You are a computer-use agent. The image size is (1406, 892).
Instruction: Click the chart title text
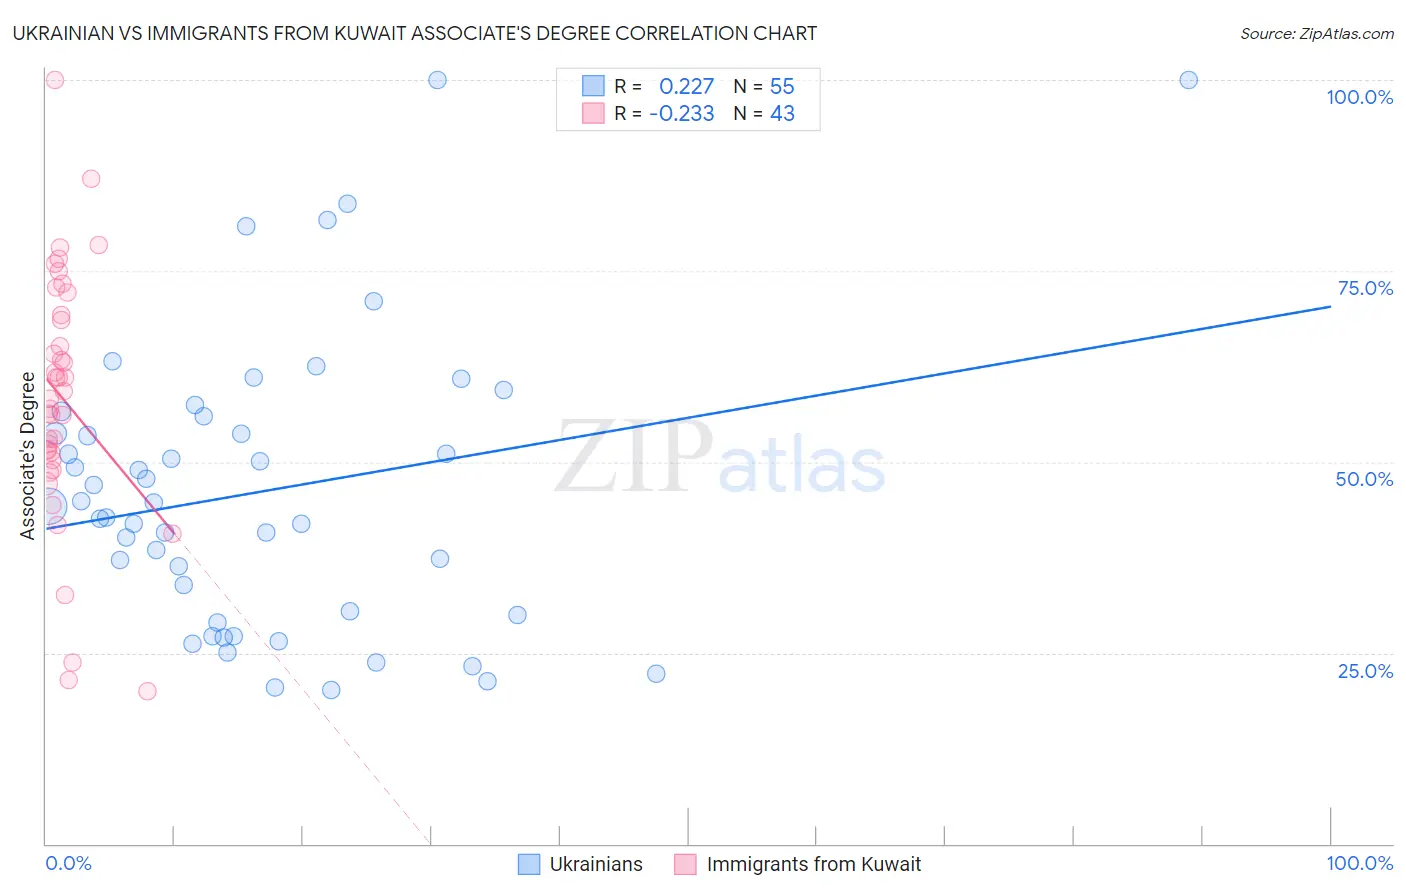coord(415,33)
